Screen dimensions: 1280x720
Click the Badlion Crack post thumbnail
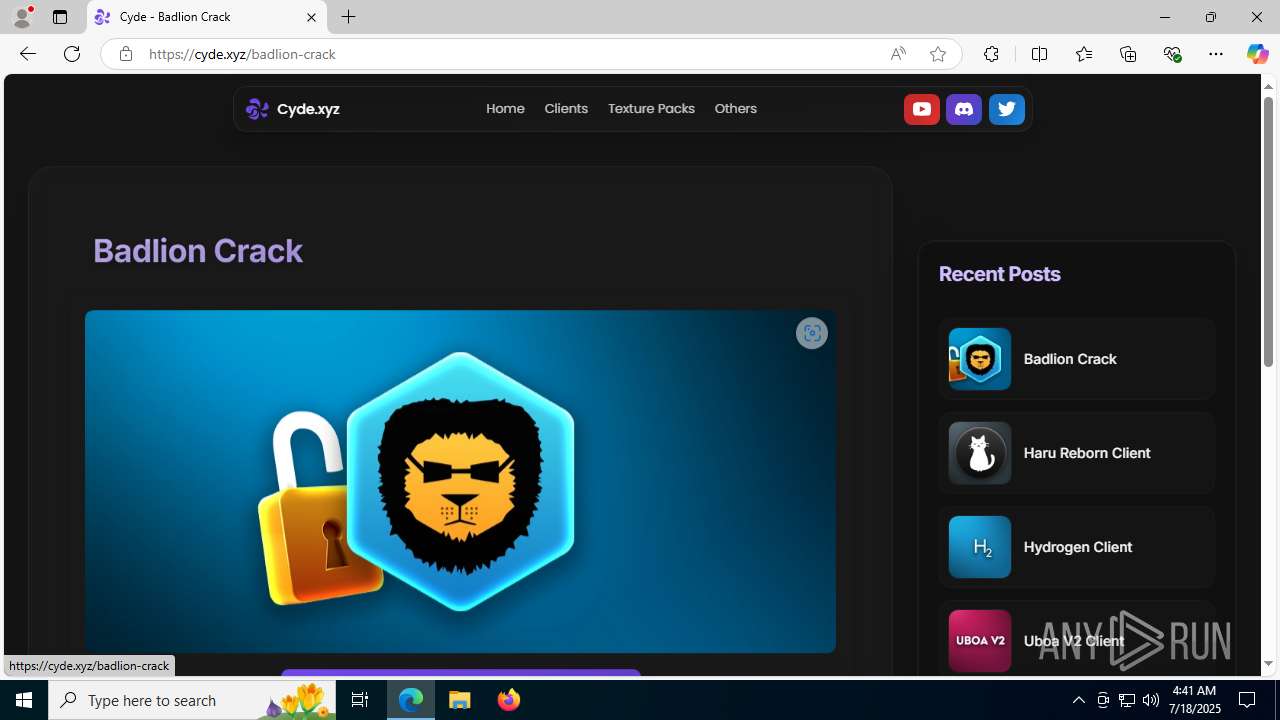pyautogui.click(x=979, y=359)
